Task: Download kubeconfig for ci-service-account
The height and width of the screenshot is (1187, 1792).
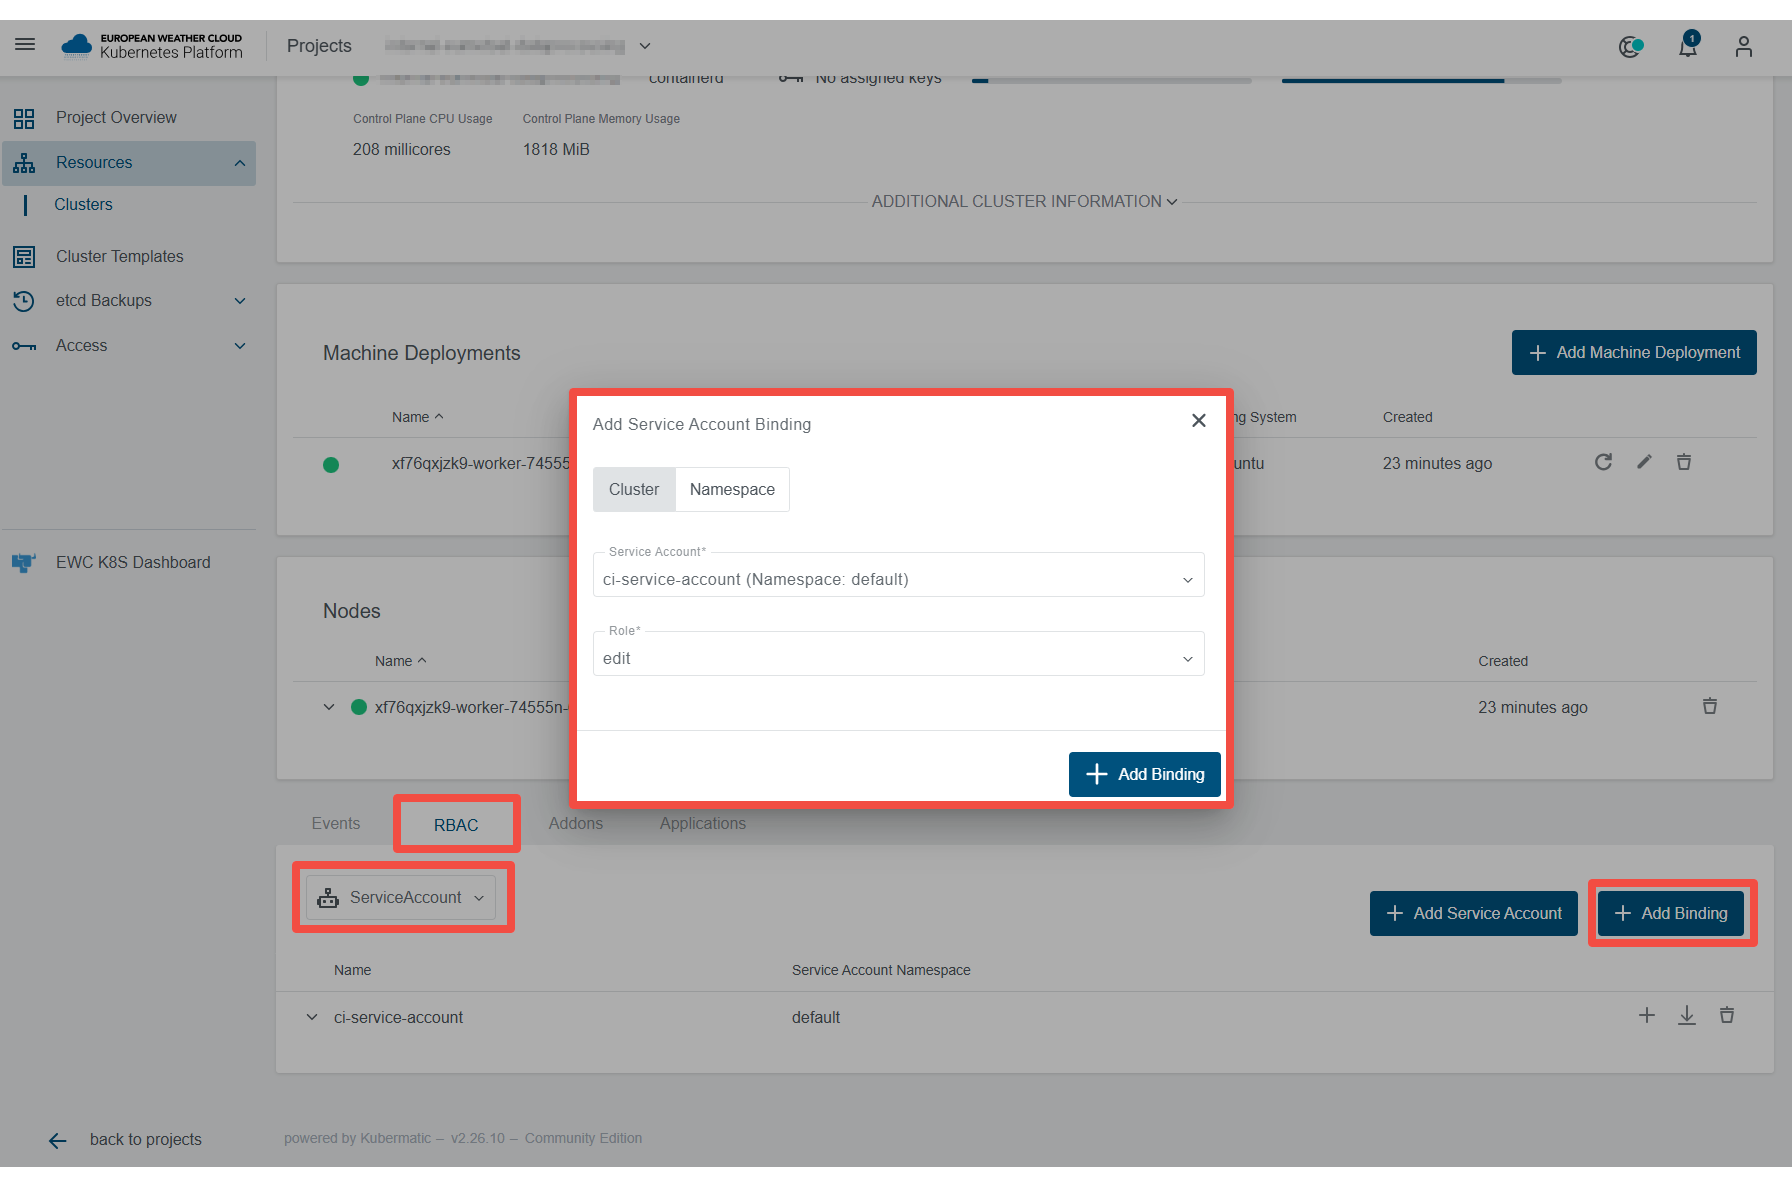Action: coord(1687,1016)
